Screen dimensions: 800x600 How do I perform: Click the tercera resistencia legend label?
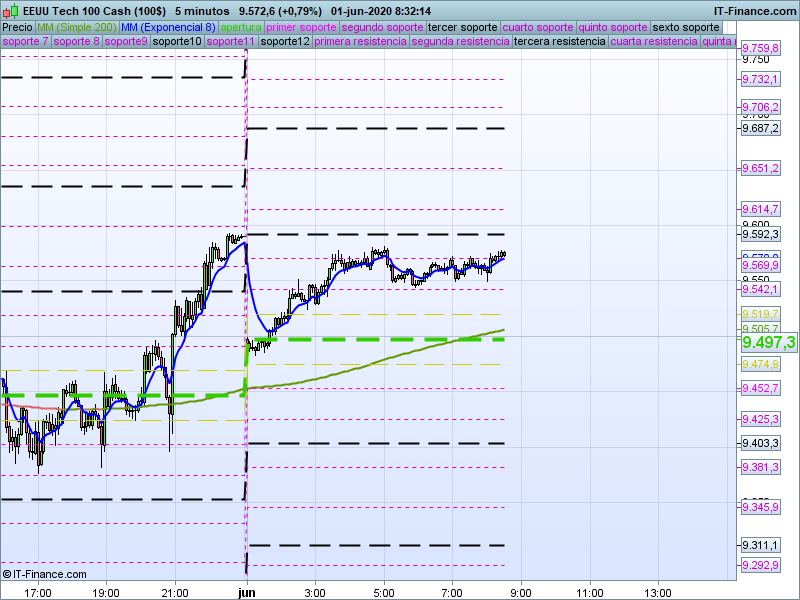[560, 41]
